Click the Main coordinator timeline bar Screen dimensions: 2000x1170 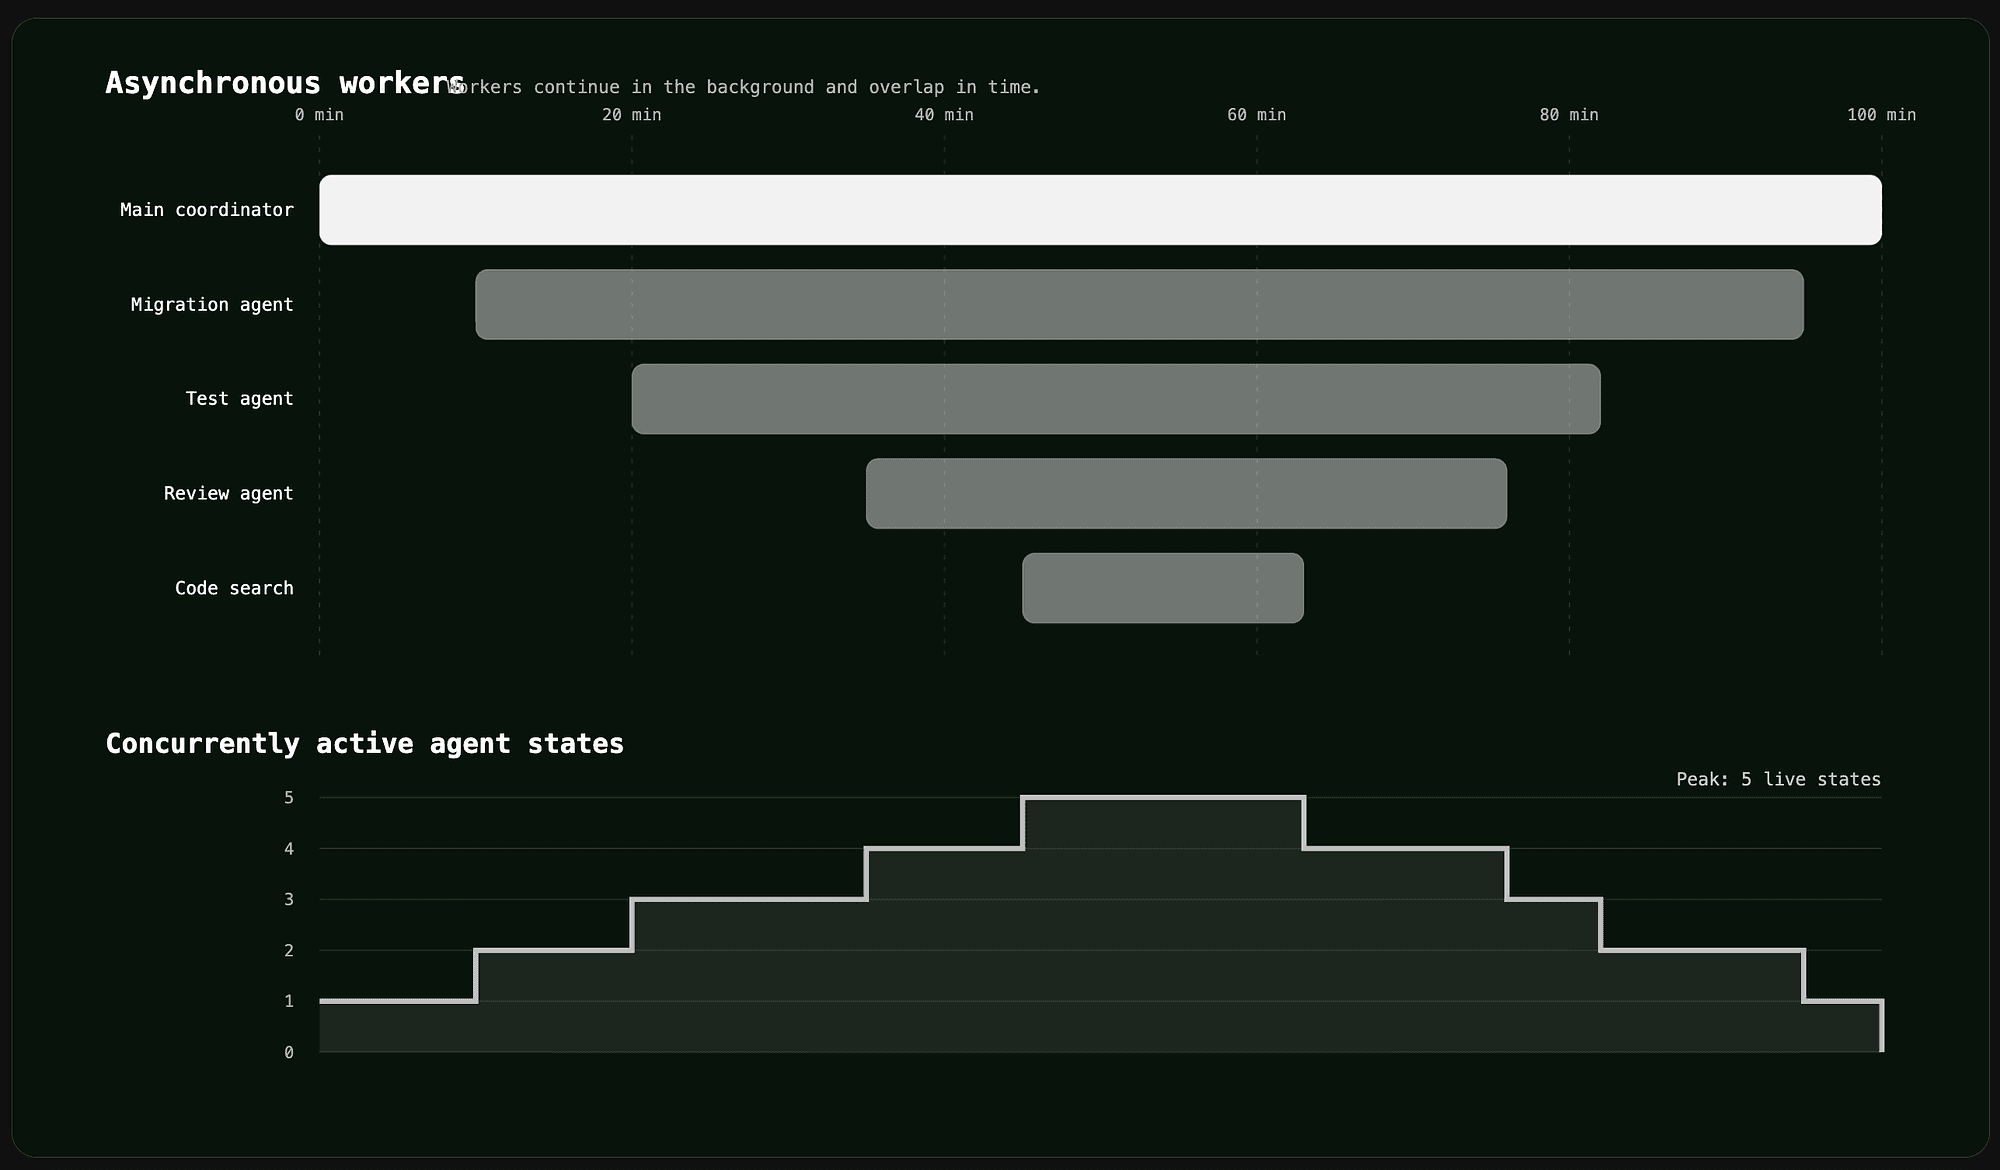coord(1100,210)
